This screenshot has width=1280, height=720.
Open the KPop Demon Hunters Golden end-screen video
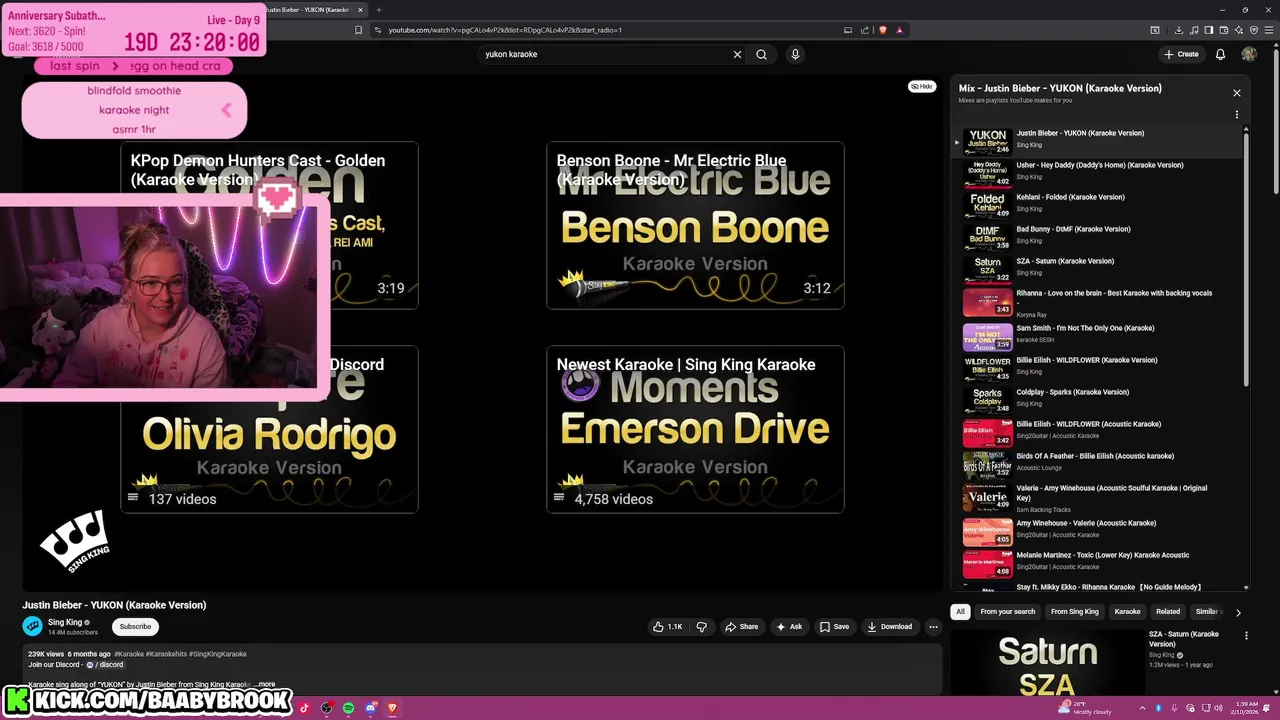click(x=269, y=225)
